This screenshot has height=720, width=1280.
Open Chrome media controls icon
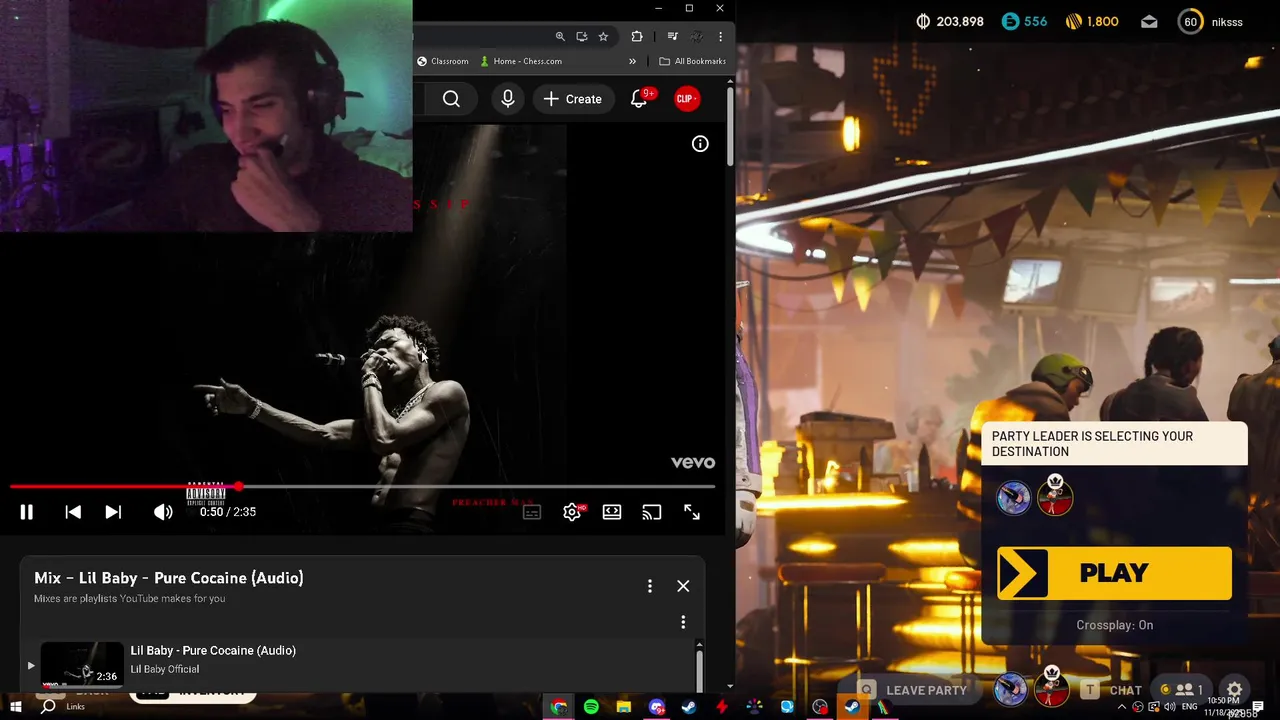(x=673, y=37)
